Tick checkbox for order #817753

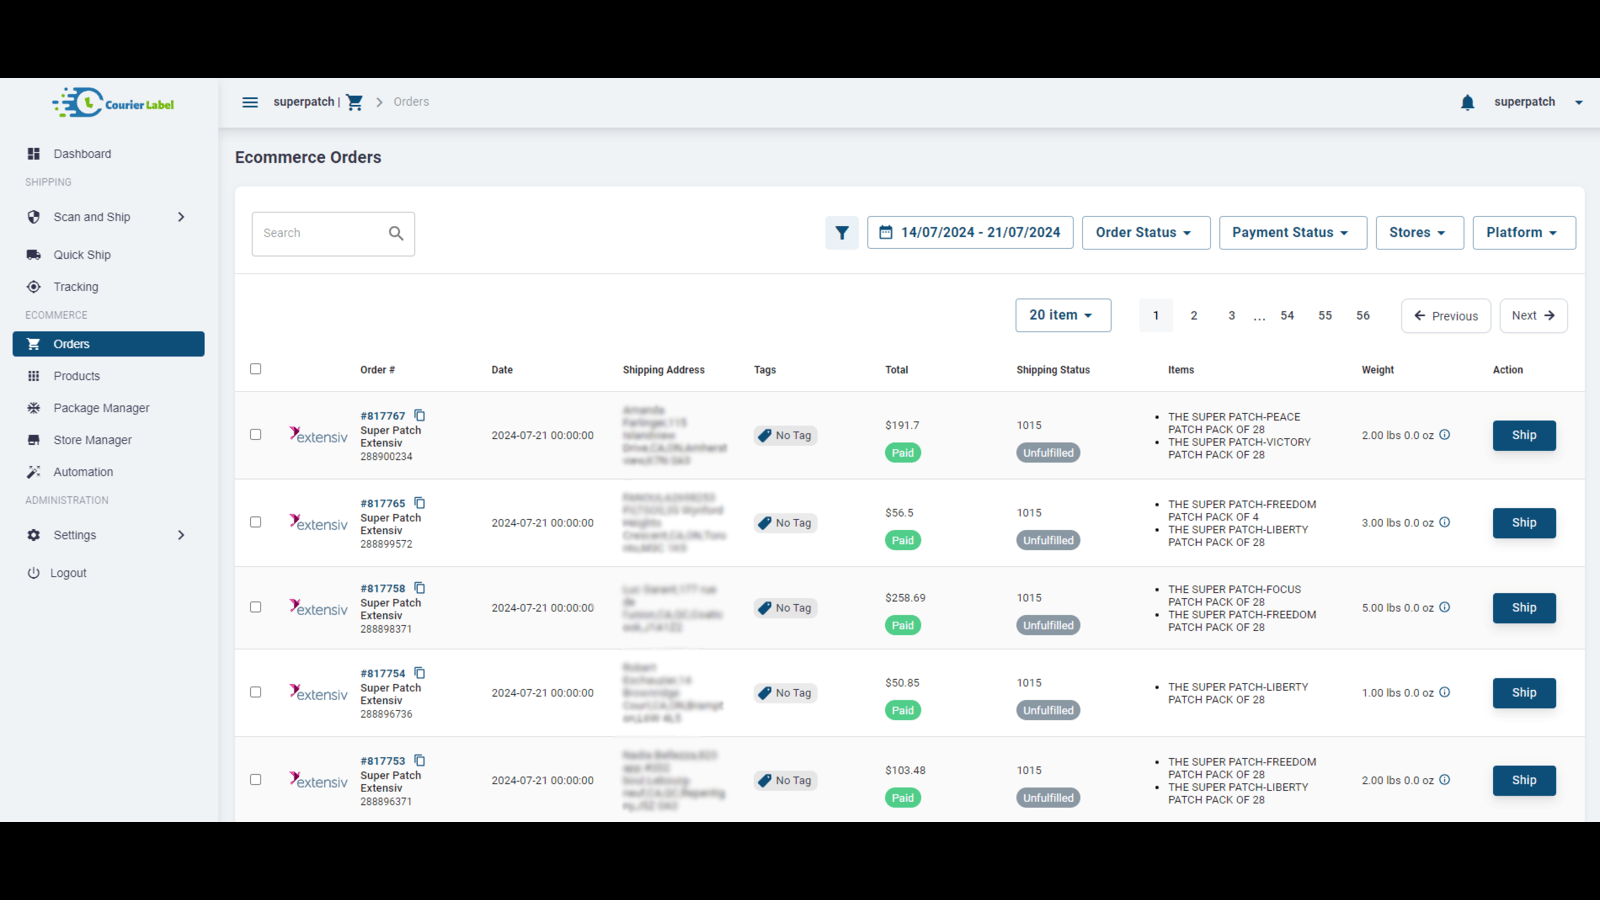[x=256, y=780]
